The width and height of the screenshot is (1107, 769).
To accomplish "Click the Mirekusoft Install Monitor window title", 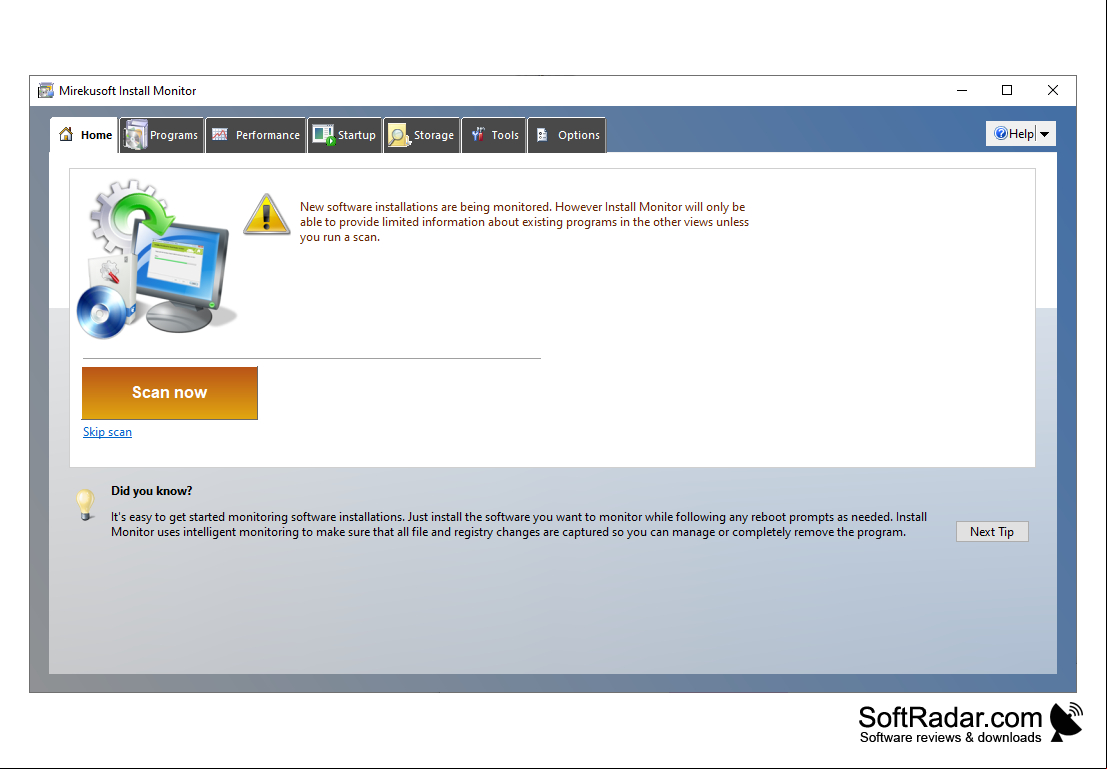I will (128, 90).
